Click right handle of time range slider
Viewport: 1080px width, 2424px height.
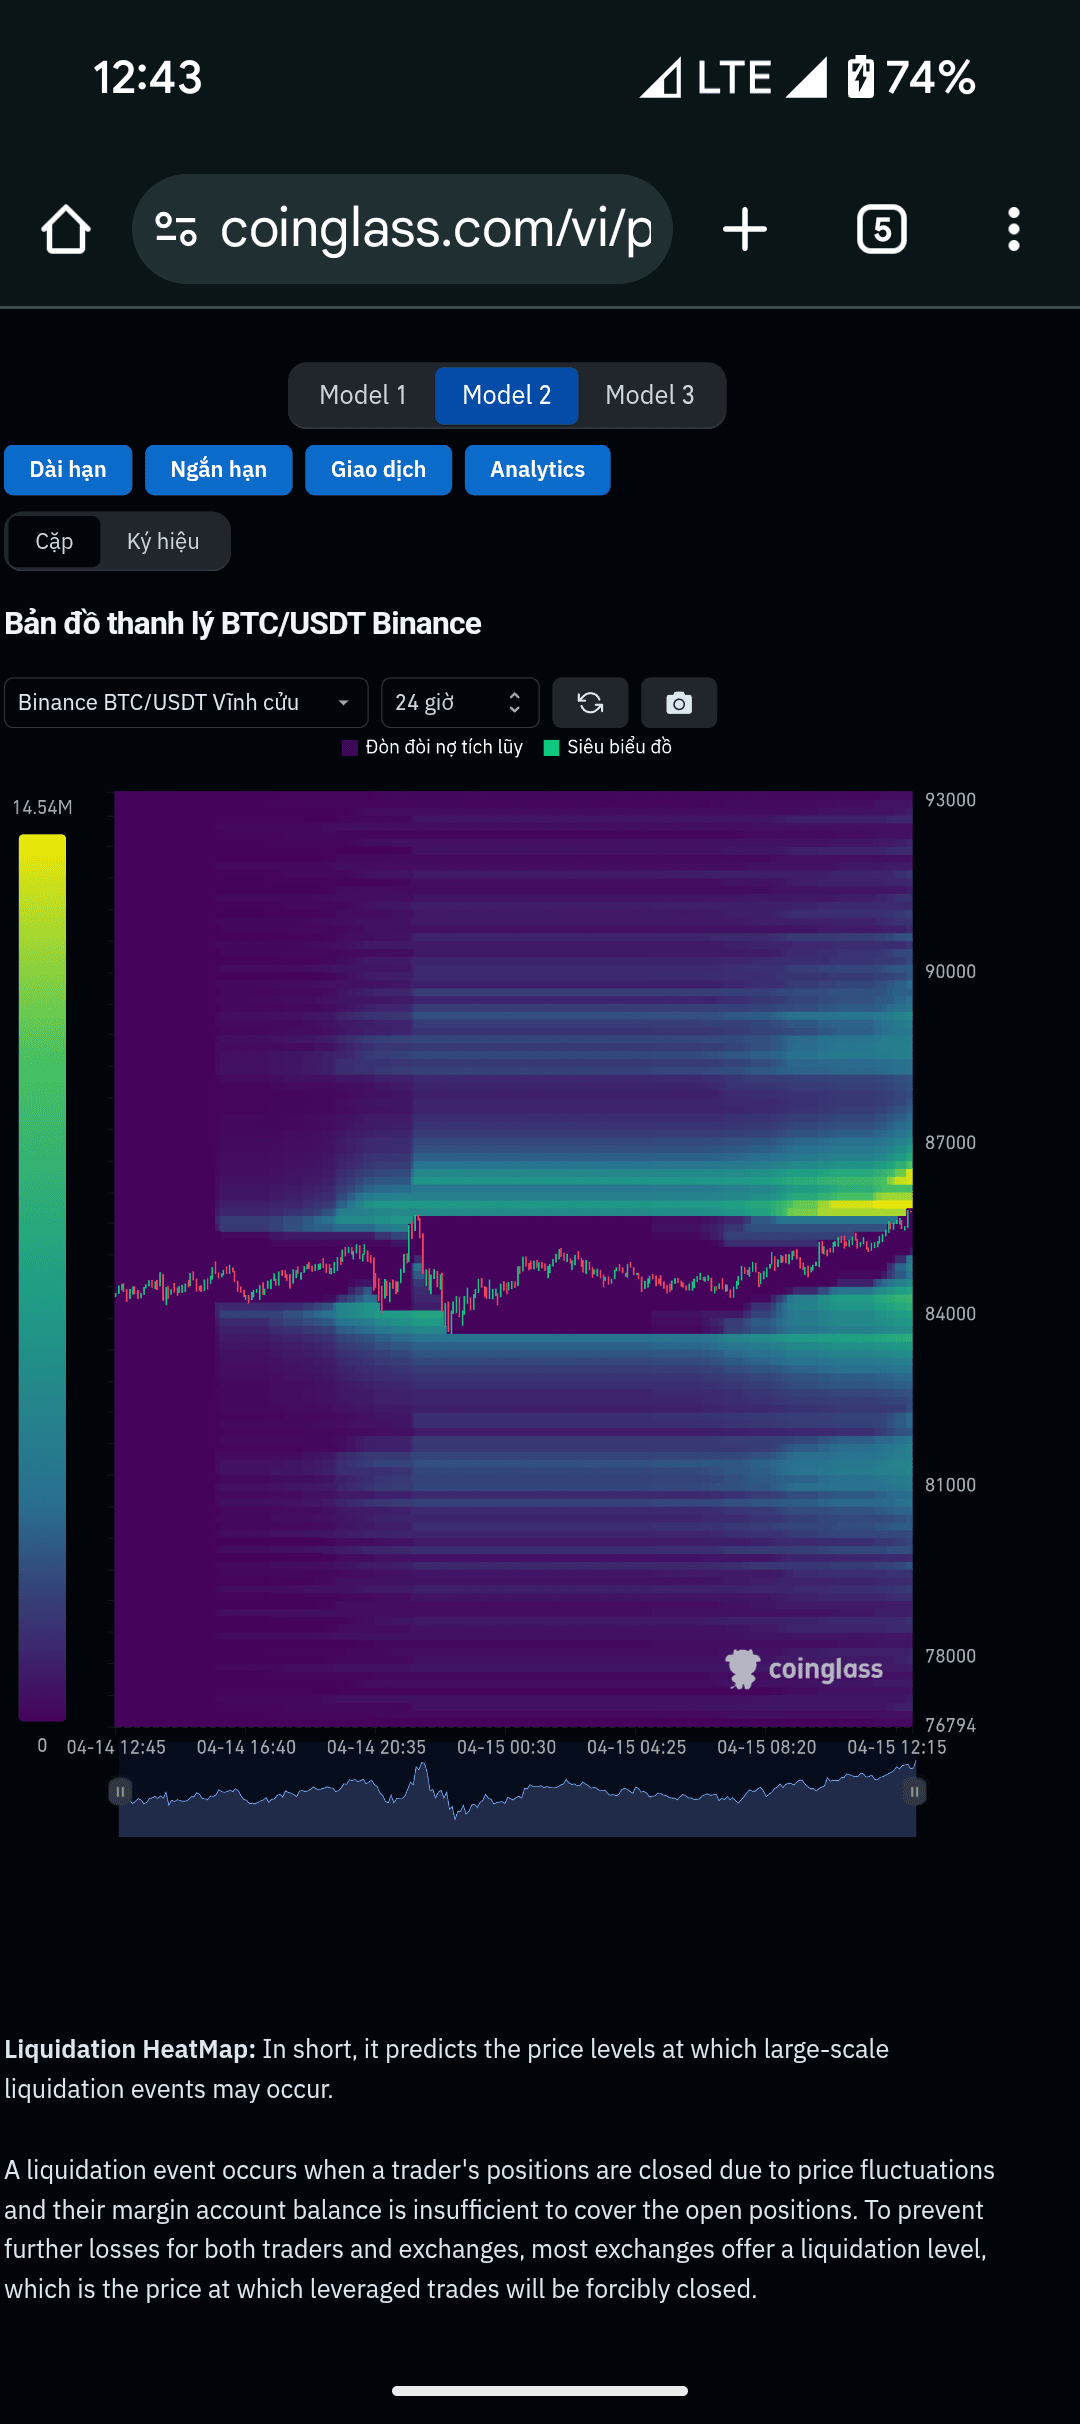pyautogui.click(x=914, y=1791)
